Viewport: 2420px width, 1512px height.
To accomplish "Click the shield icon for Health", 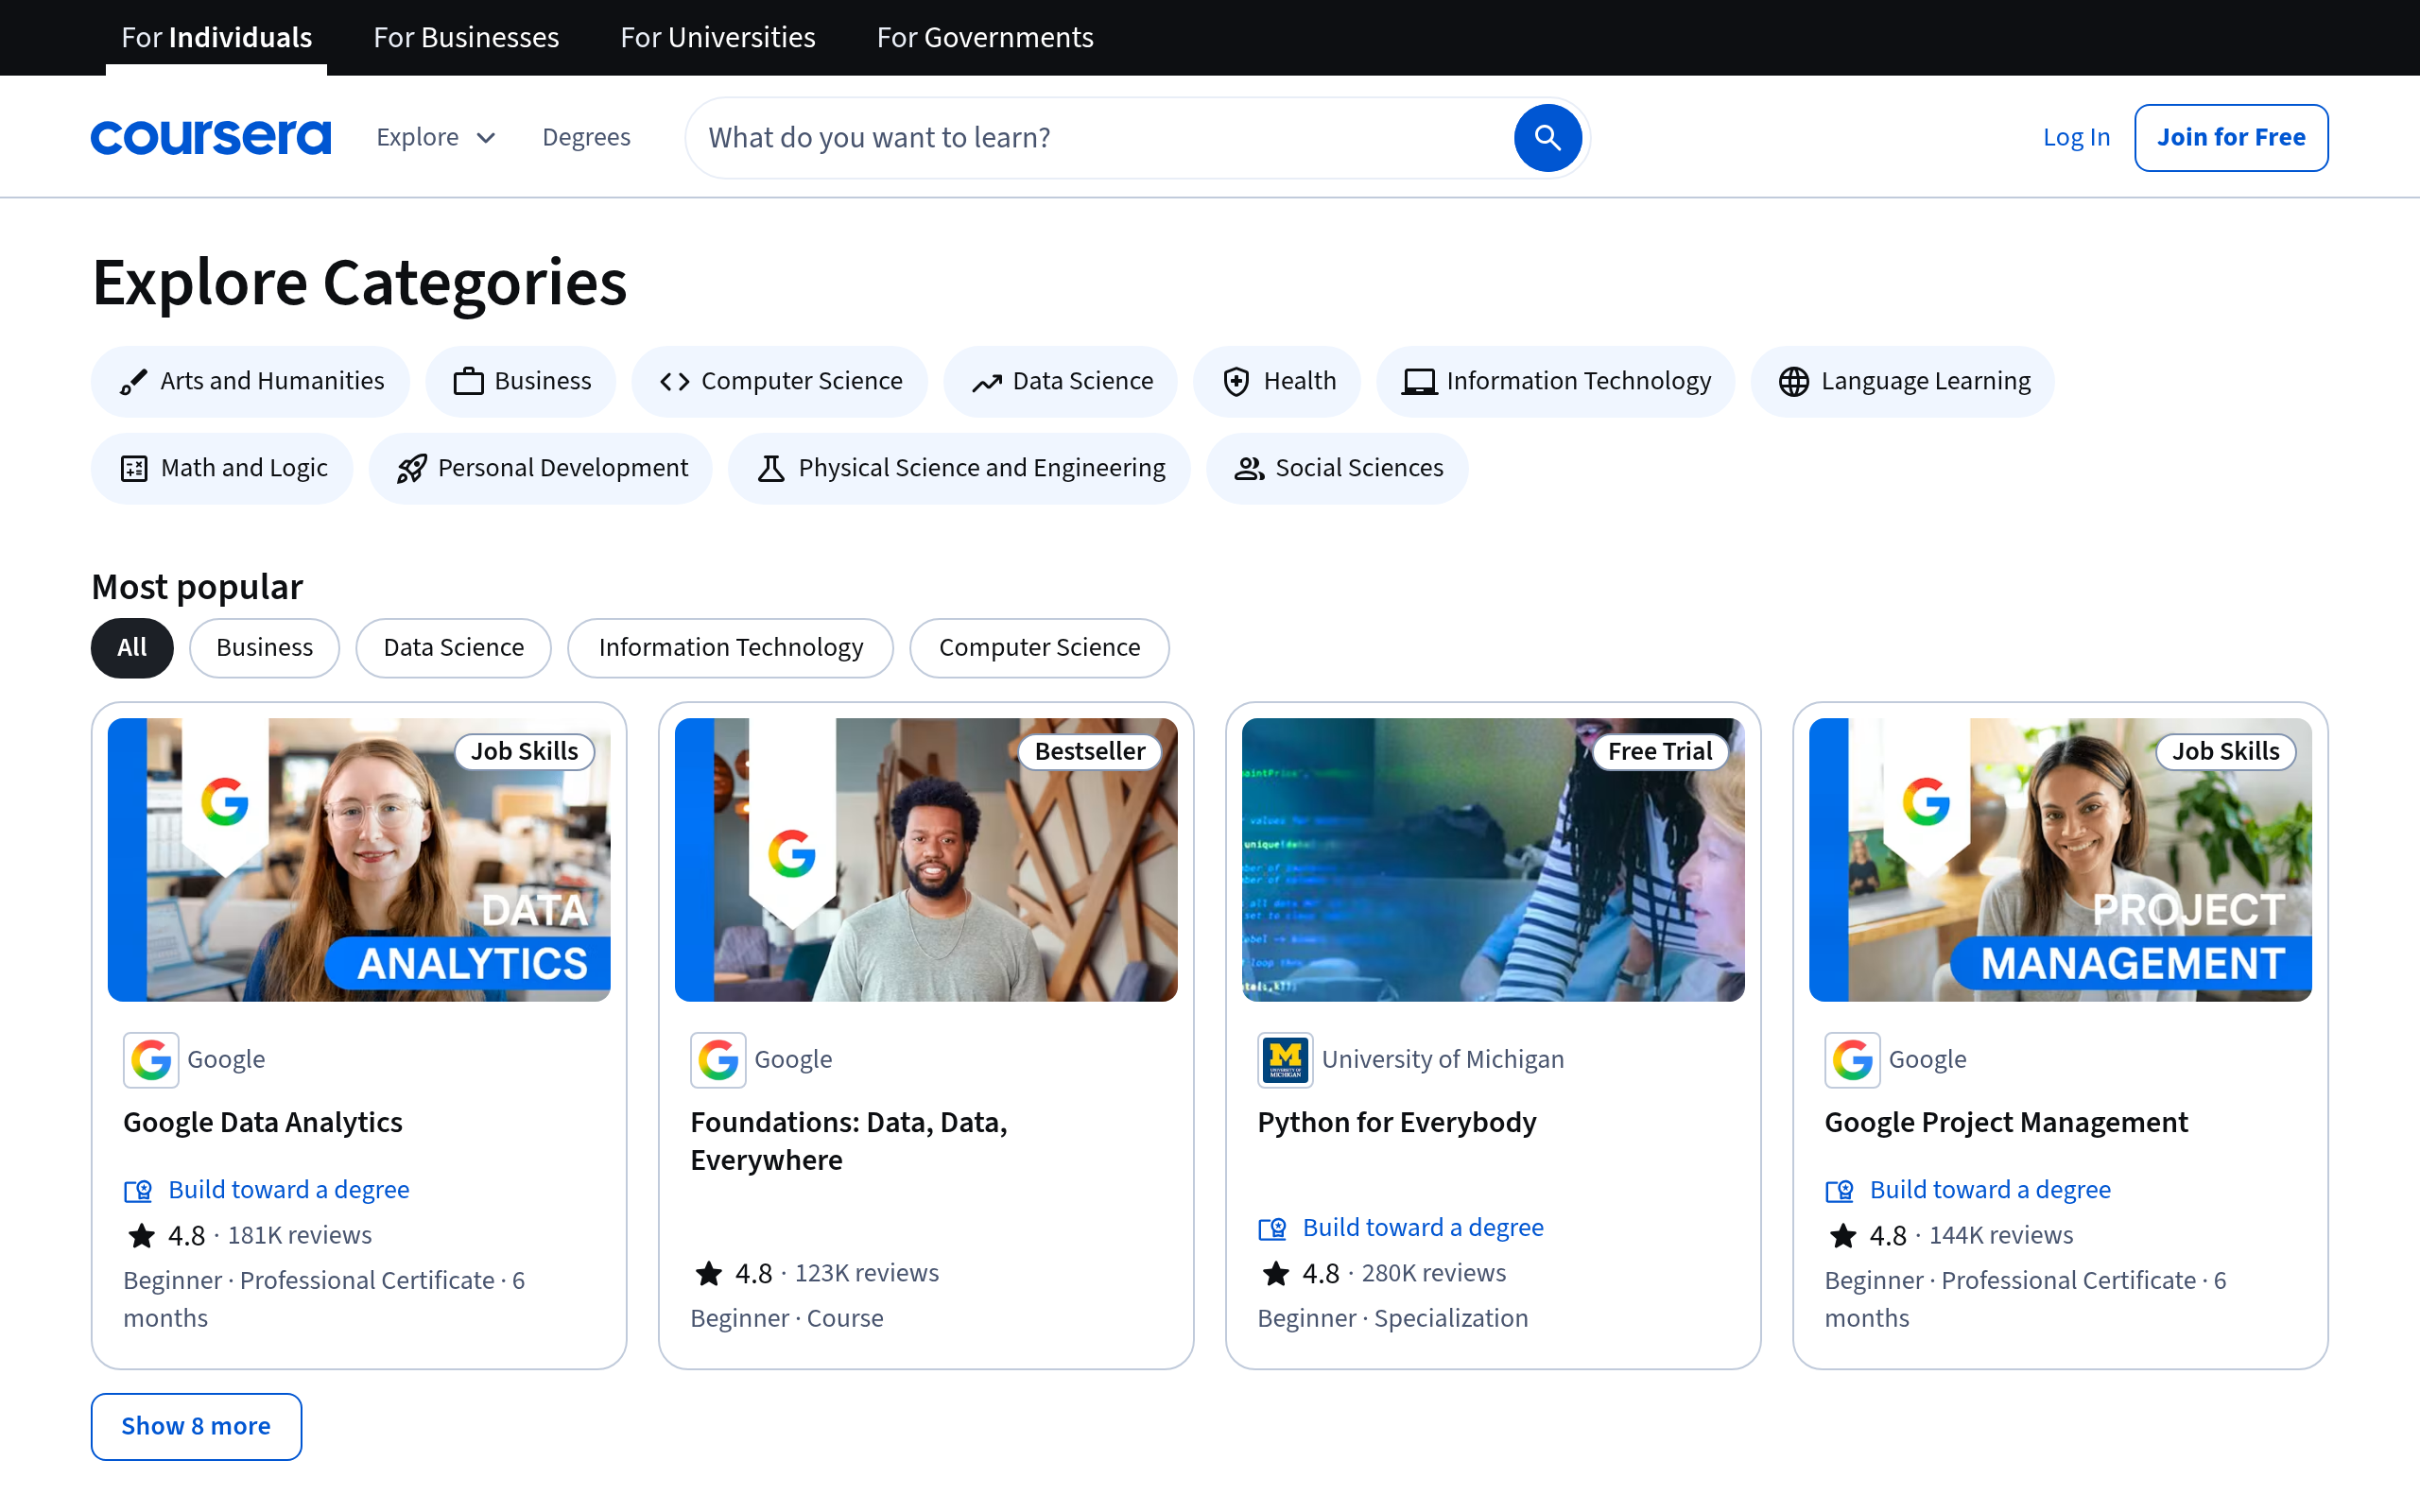I will click(1237, 382).
